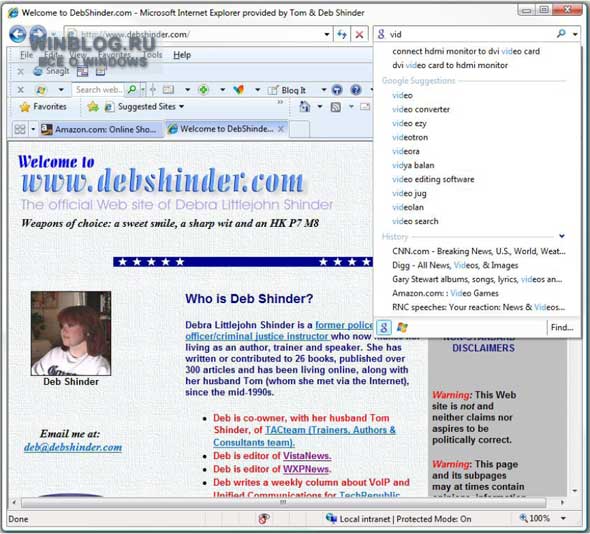The width and height of the screenshot is (590, 534).
Task: Click the Read Mail envelope icon
Action: coord(365,107)
